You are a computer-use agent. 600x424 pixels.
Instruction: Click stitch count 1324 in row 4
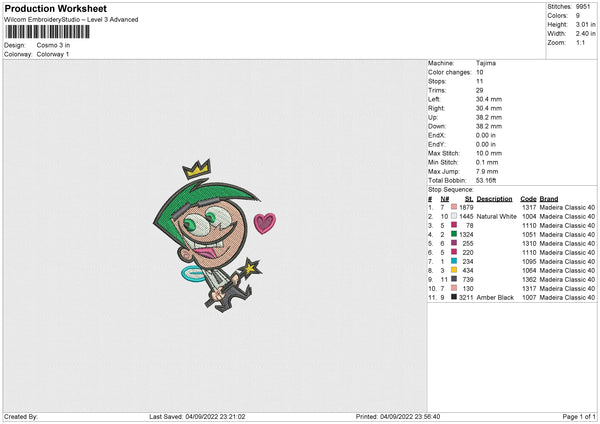466,235
